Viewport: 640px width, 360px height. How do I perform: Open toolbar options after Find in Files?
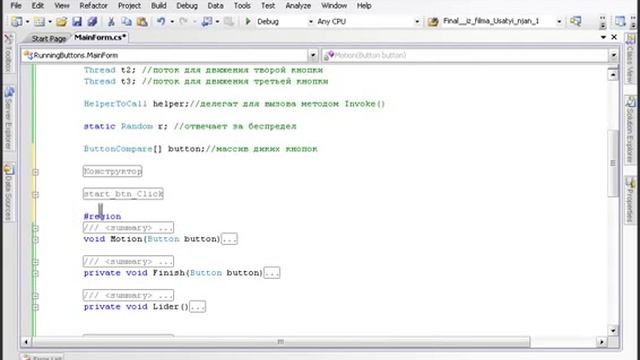click(x=602, y=22)
